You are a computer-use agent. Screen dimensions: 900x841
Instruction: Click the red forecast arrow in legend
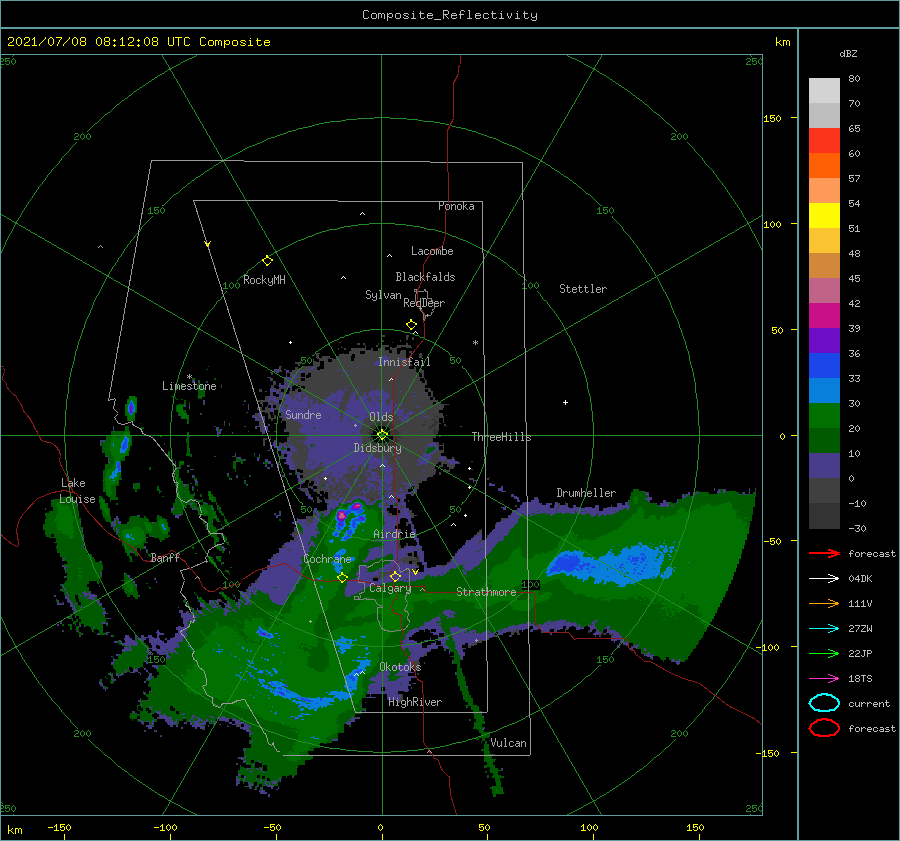coord(824,553)
